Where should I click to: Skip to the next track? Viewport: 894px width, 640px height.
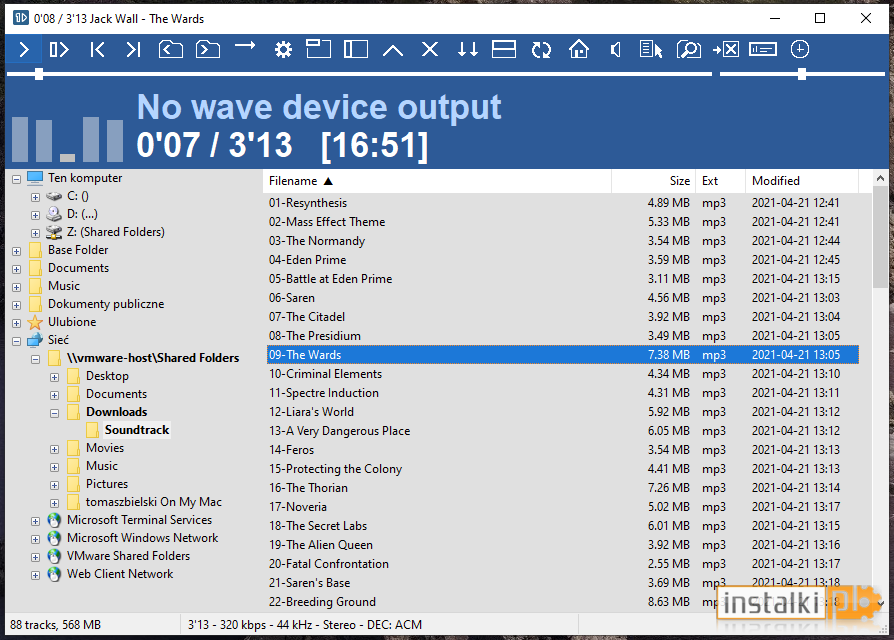[133, 50]
